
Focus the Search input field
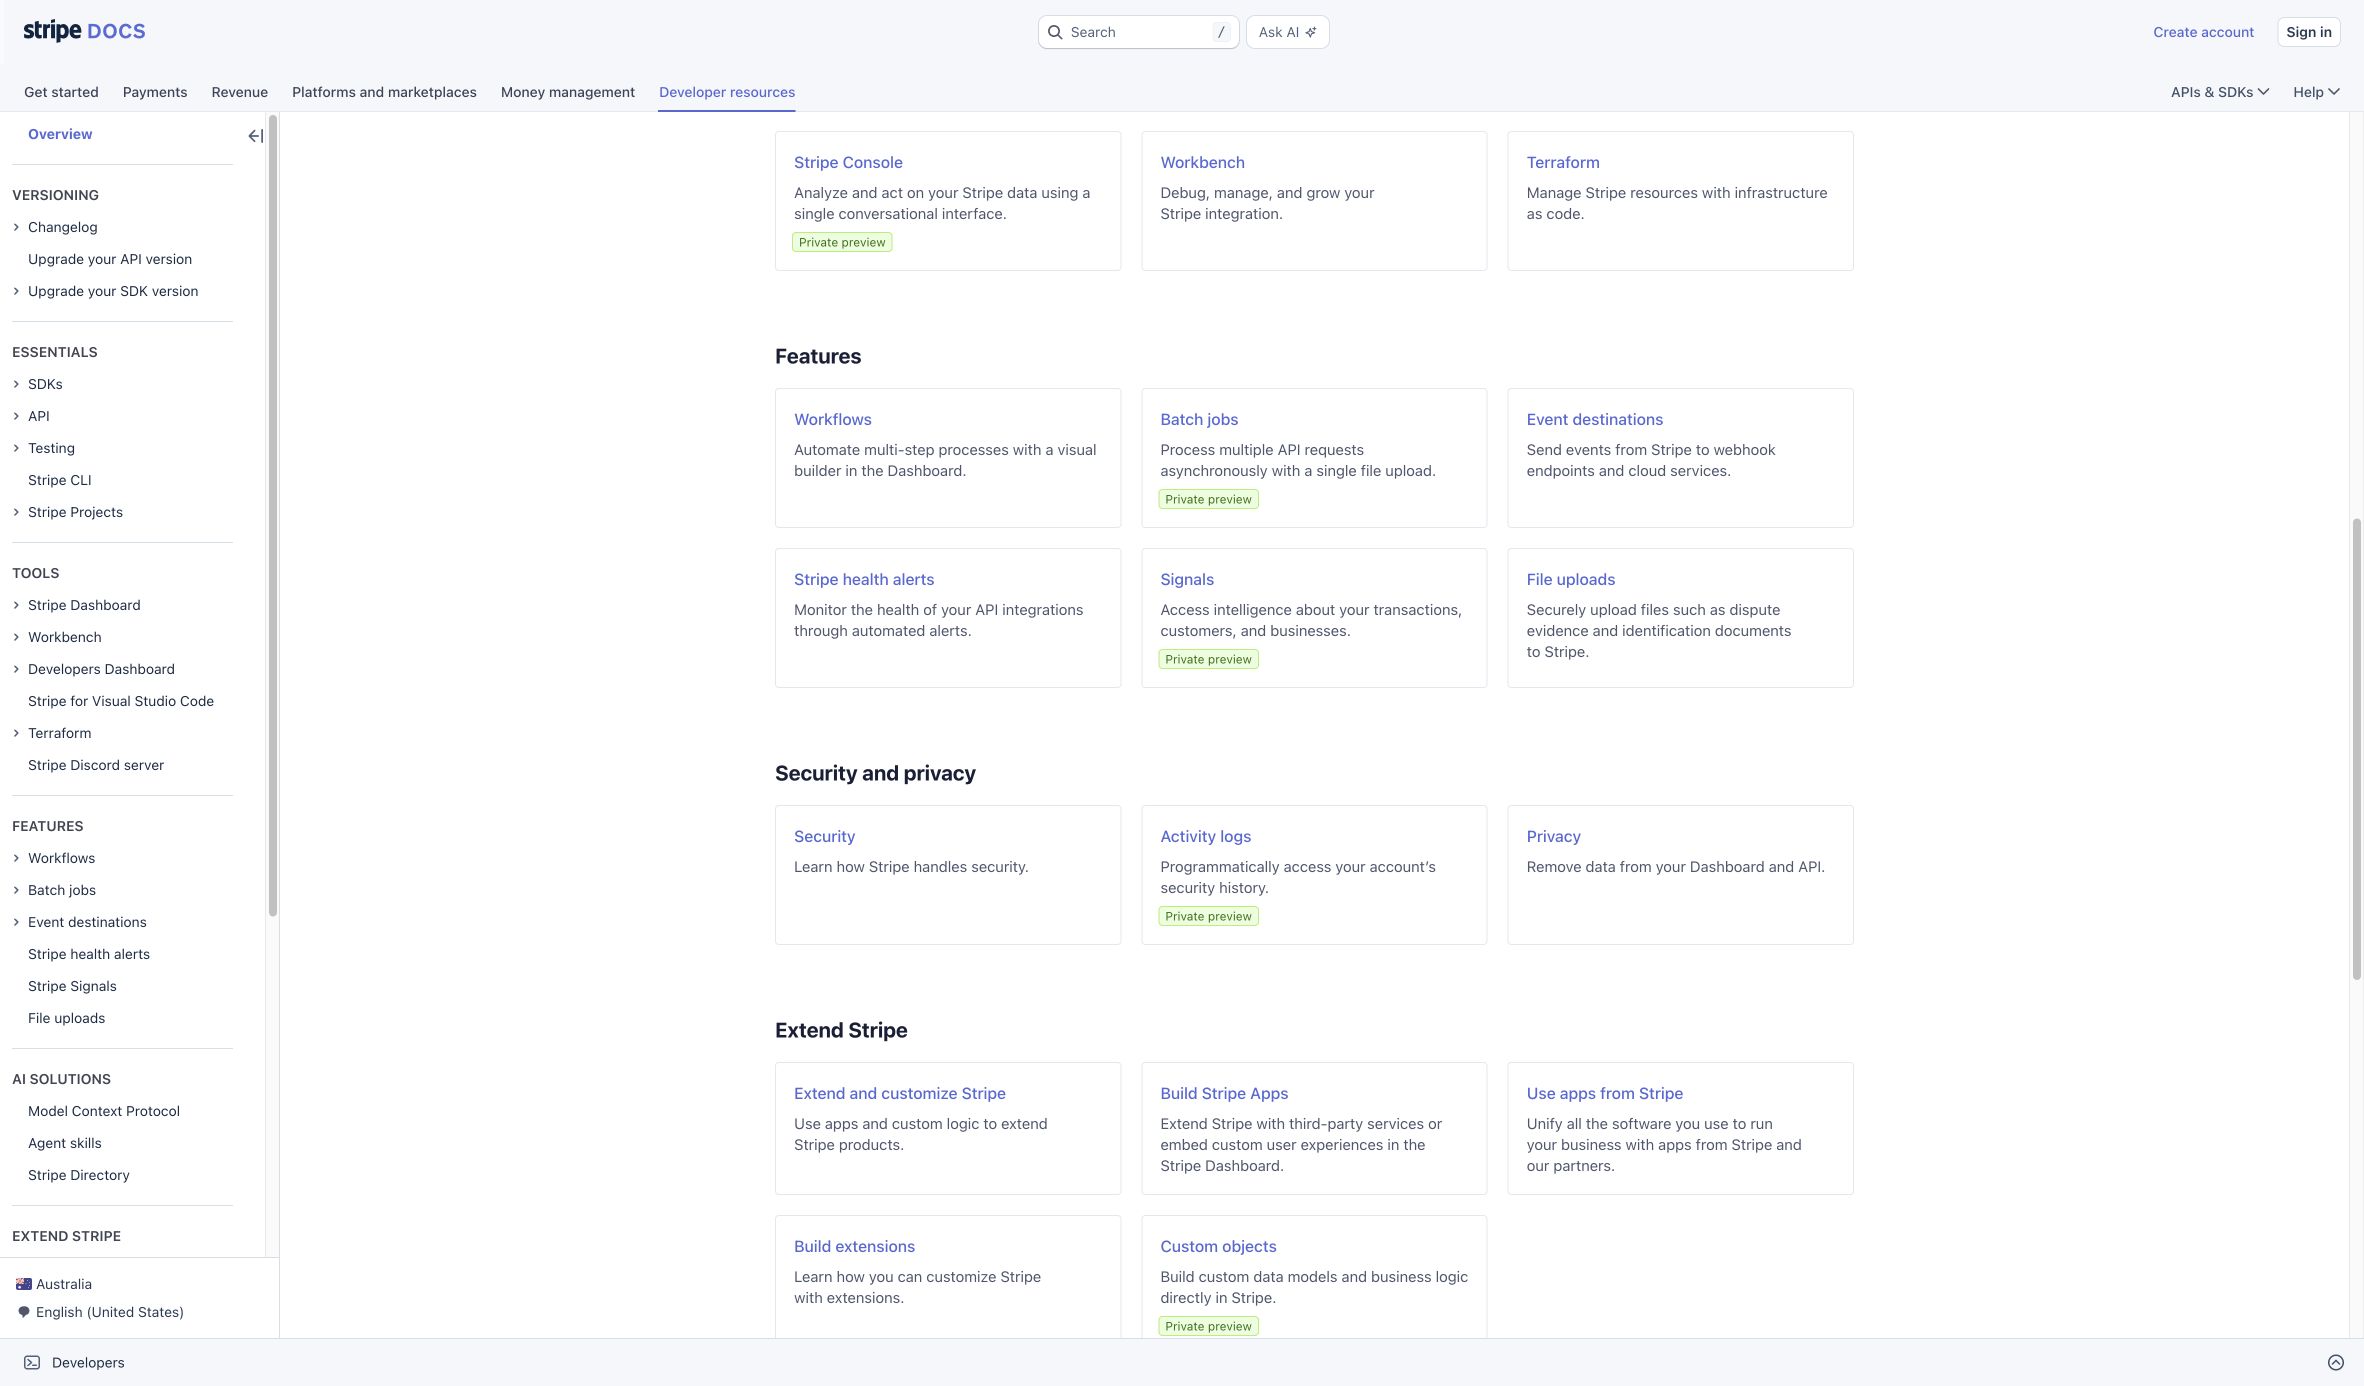click(x=1138, y=32)
